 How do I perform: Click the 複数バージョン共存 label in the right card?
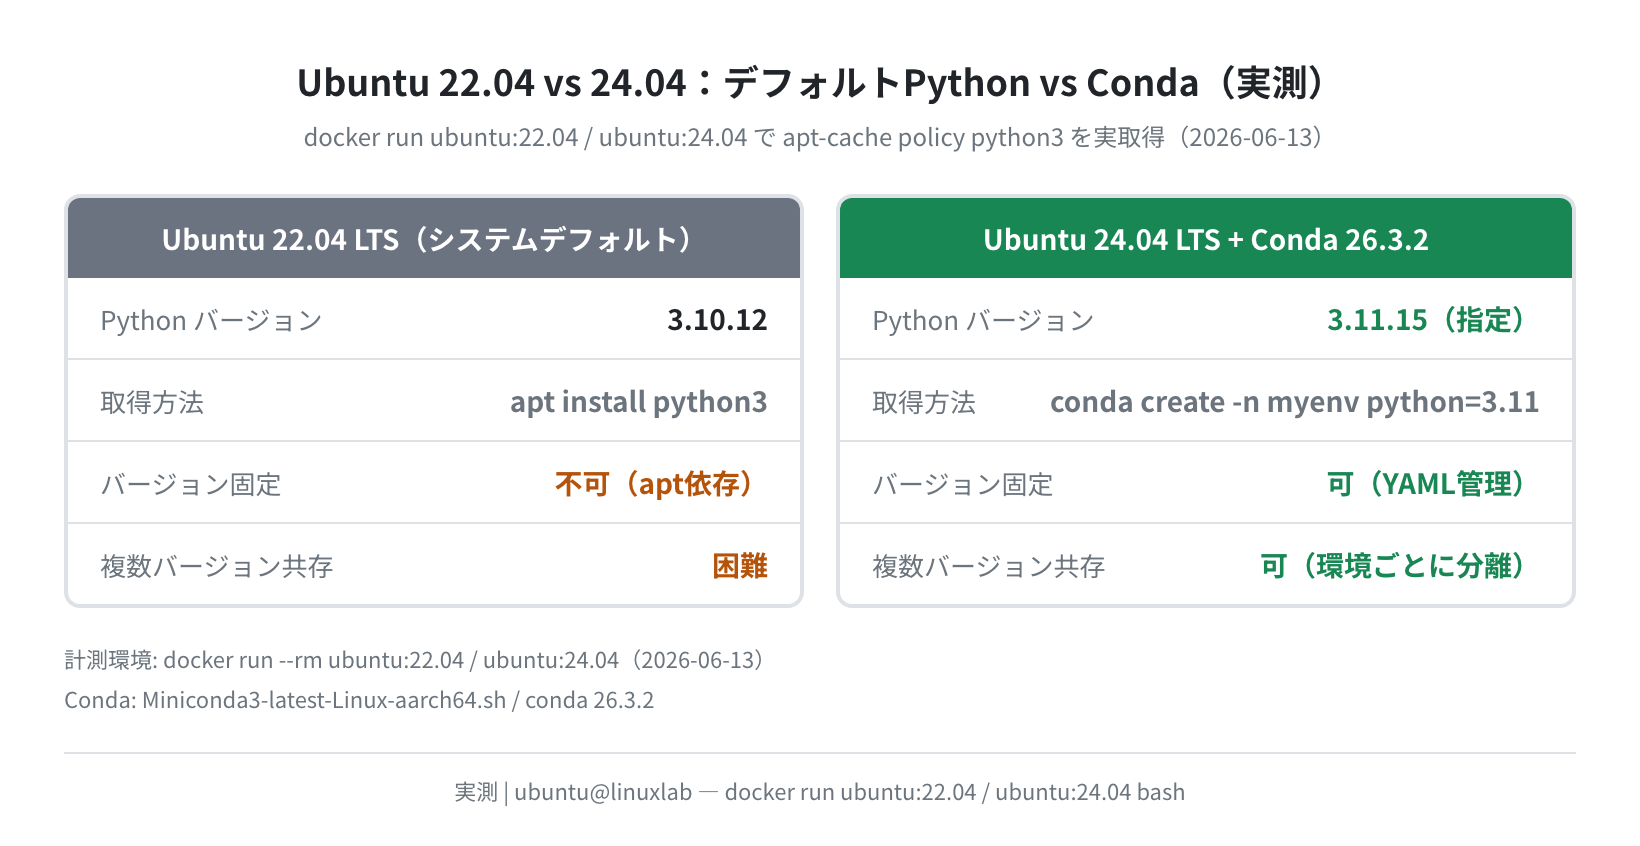pyautogui.click(x=988, y=567)
